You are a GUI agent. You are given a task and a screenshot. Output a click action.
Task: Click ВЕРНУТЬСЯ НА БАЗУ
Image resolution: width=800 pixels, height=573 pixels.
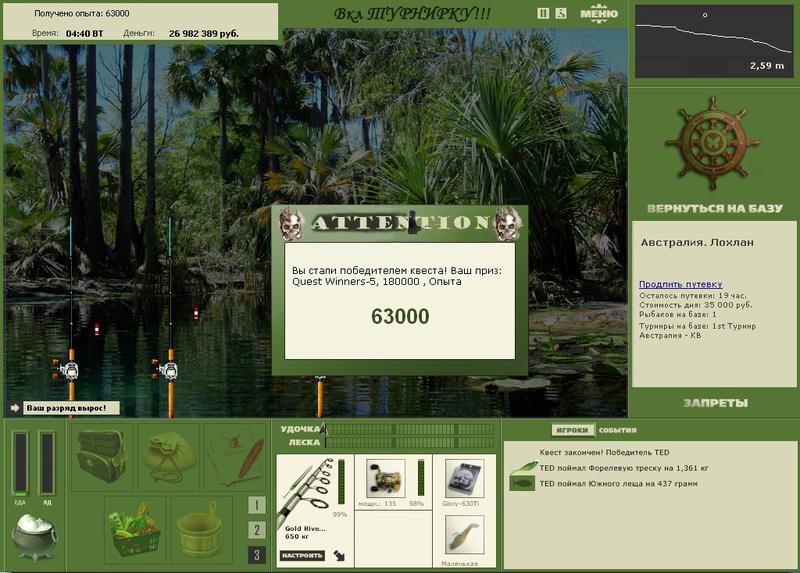click(715, 208)
